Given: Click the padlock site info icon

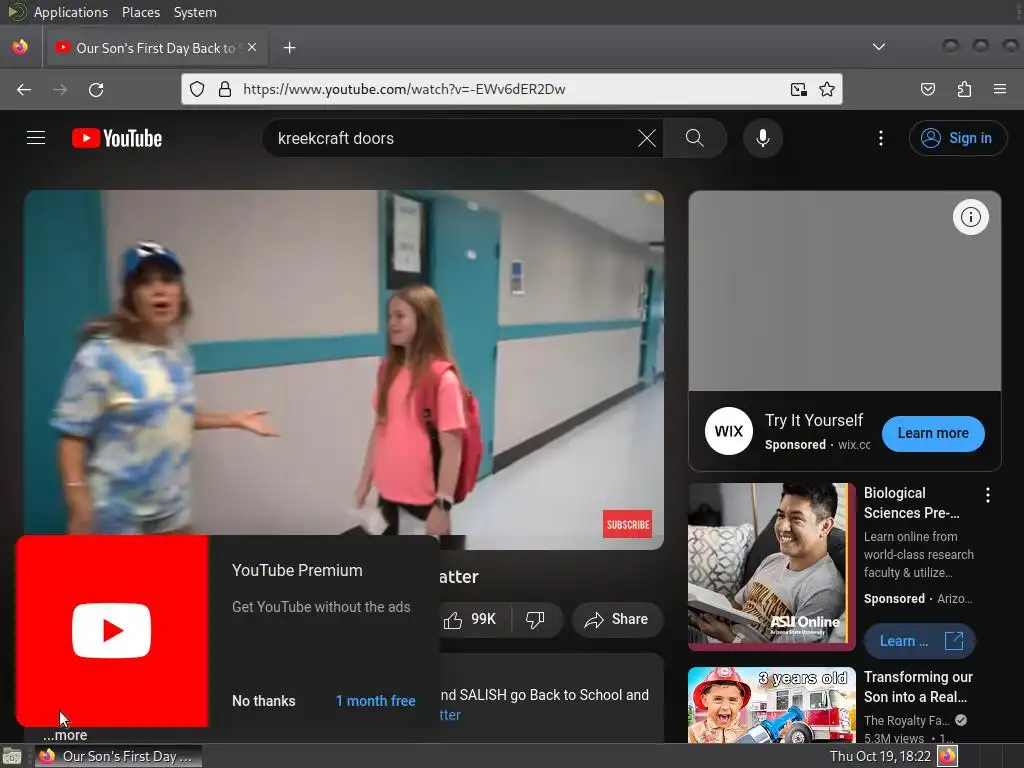Looking at the screenshot, I should pyautogui.click(x=225, y=89).
